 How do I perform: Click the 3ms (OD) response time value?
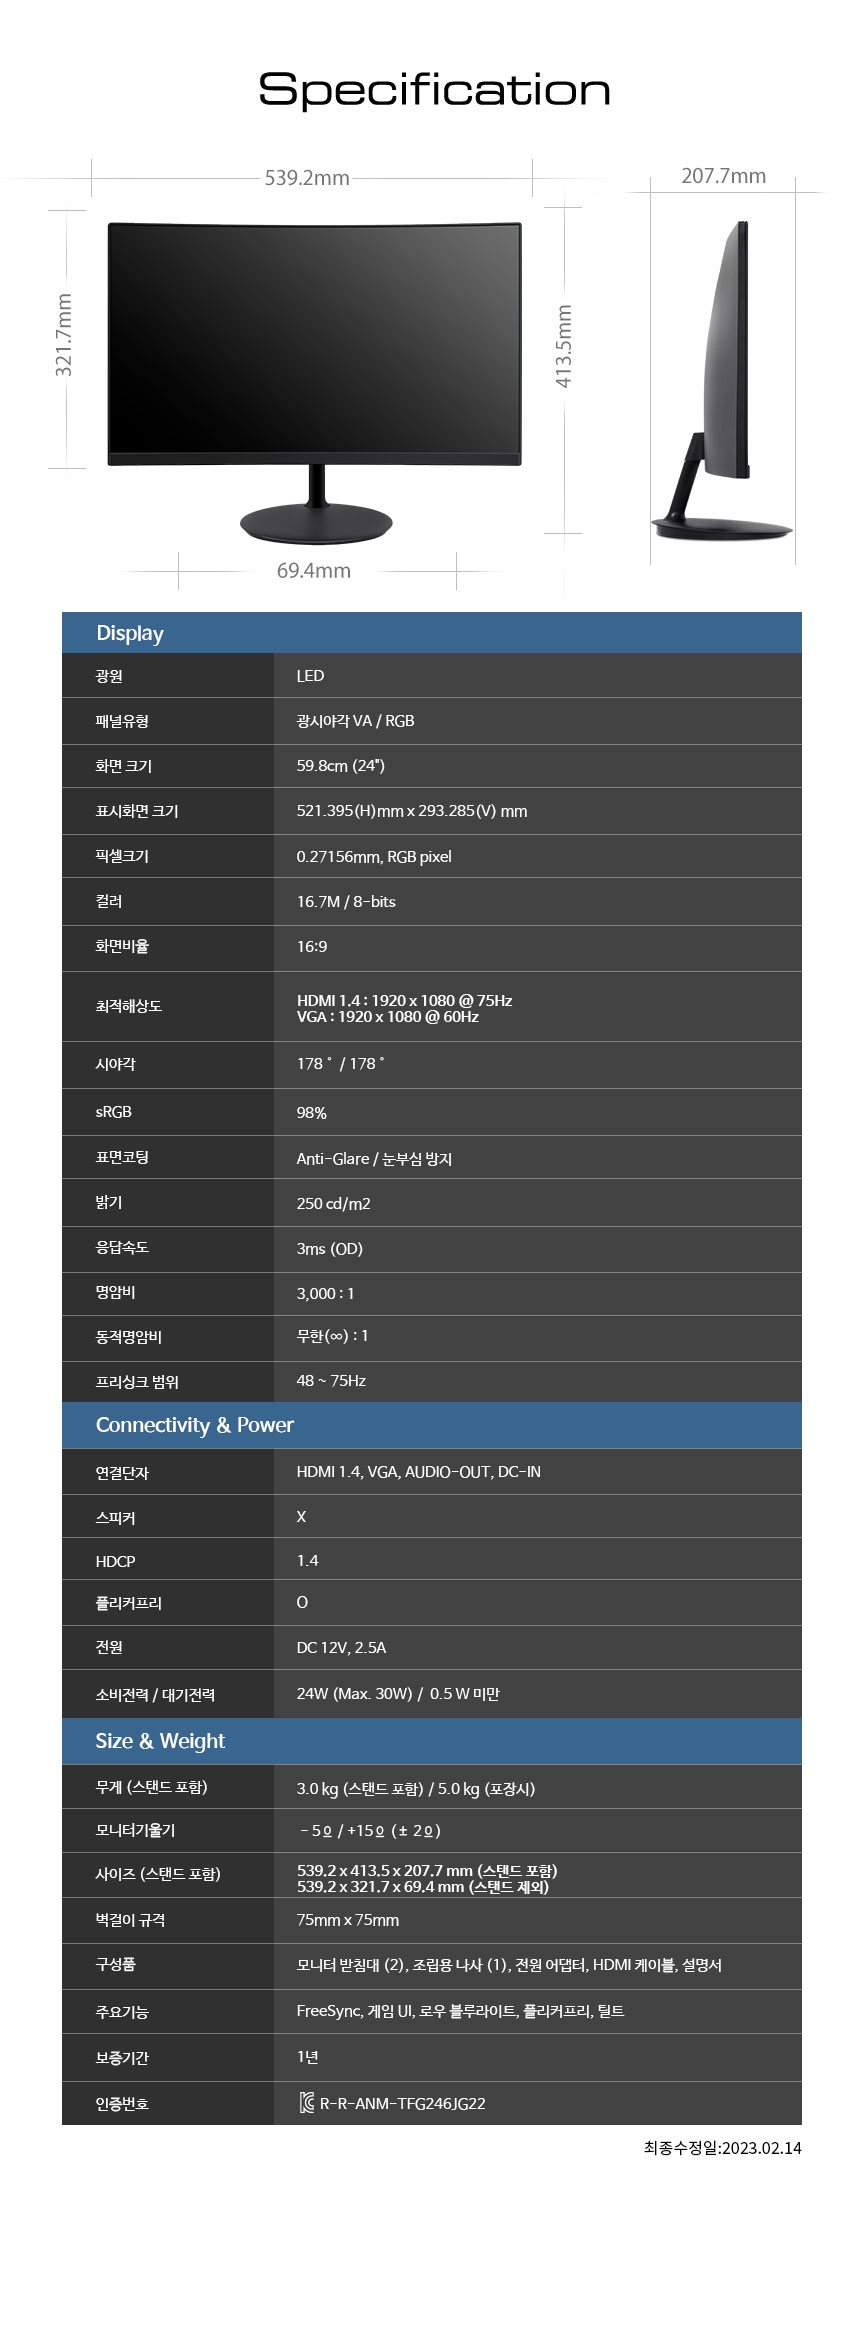(329, 1249)
